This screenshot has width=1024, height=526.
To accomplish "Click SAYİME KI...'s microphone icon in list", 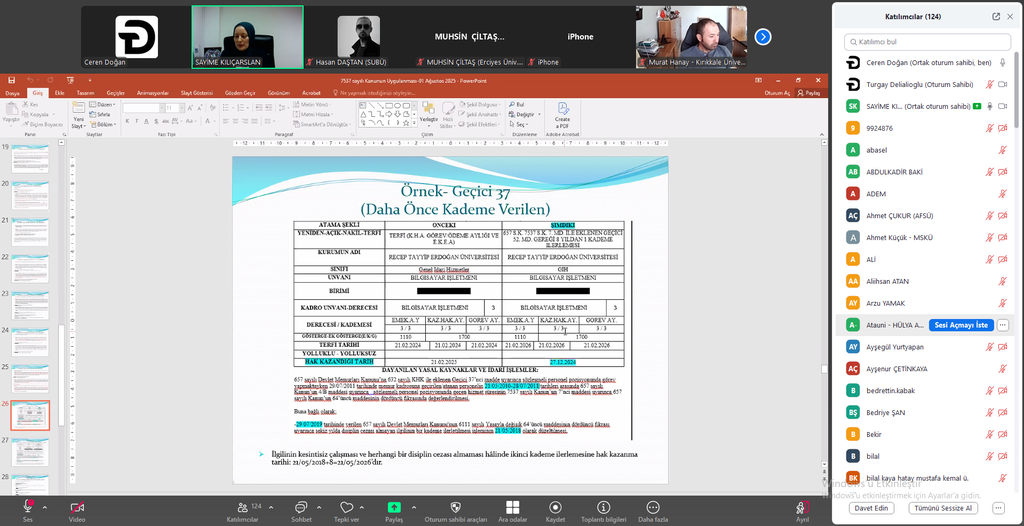I will [989, 107].
